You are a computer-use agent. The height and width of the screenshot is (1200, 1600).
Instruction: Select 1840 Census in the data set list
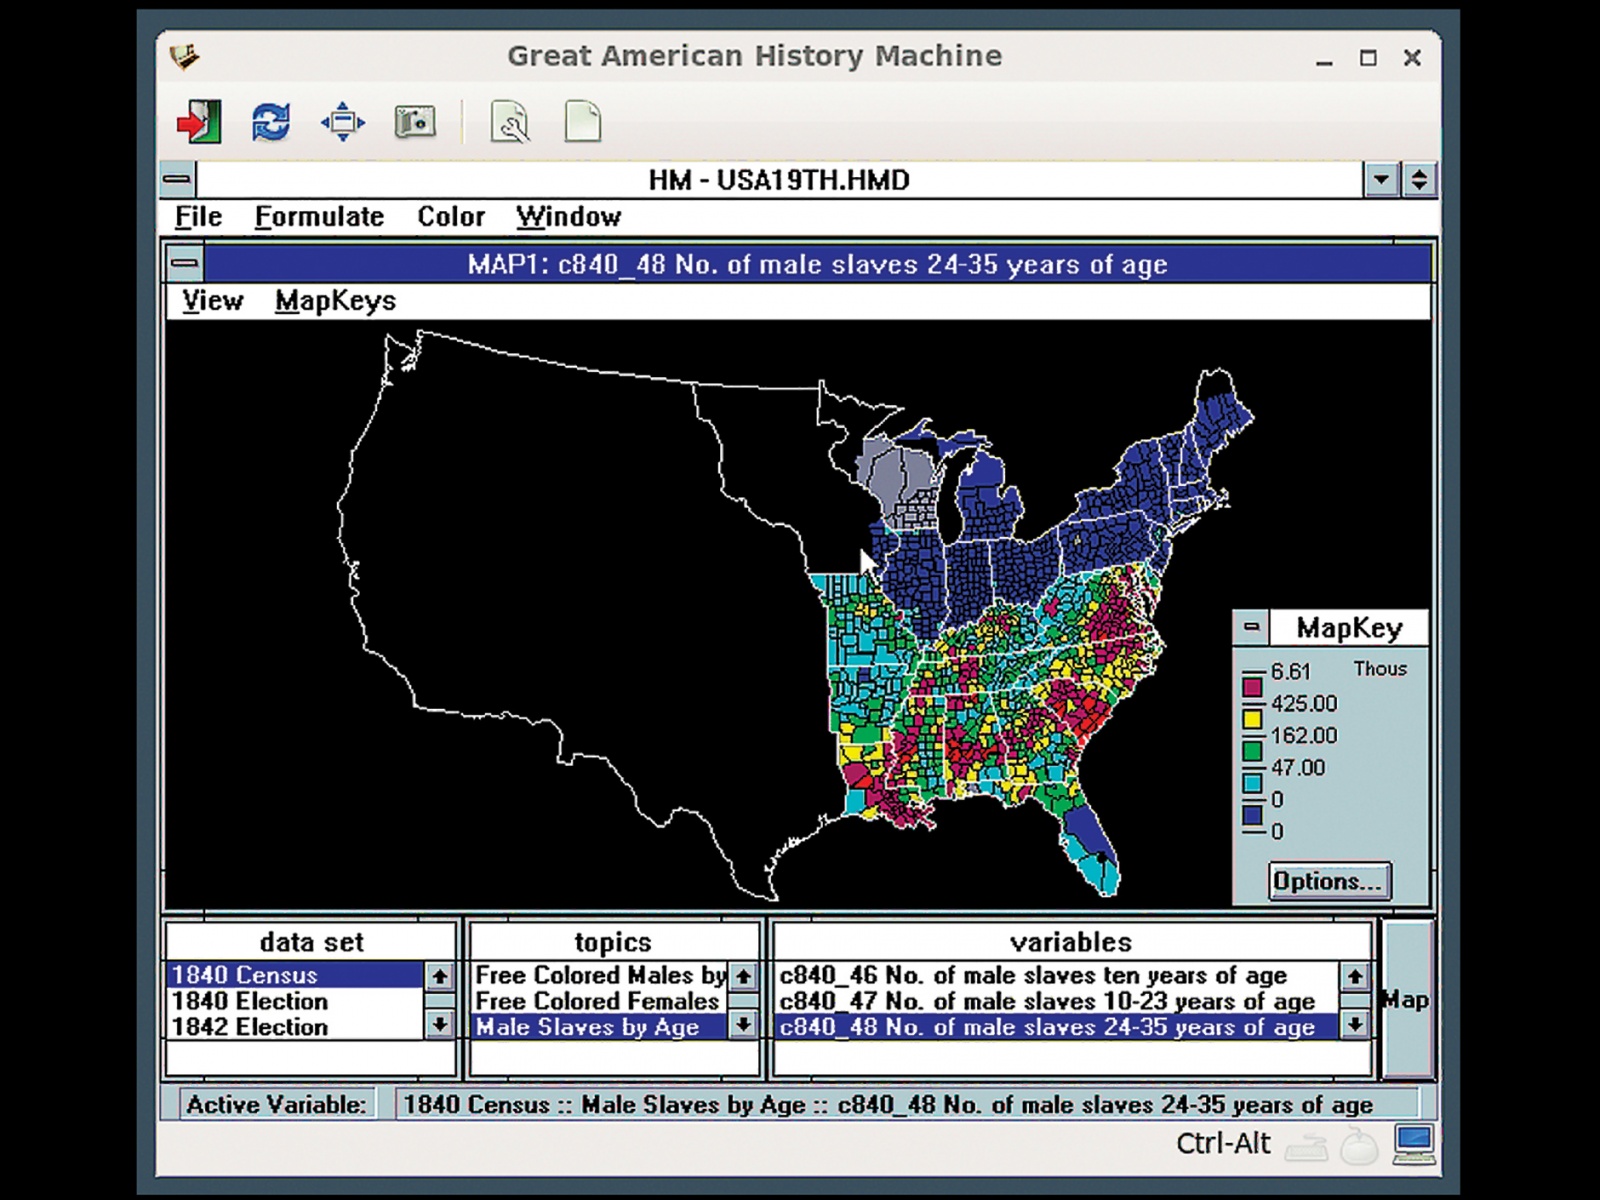click(296, 975)
